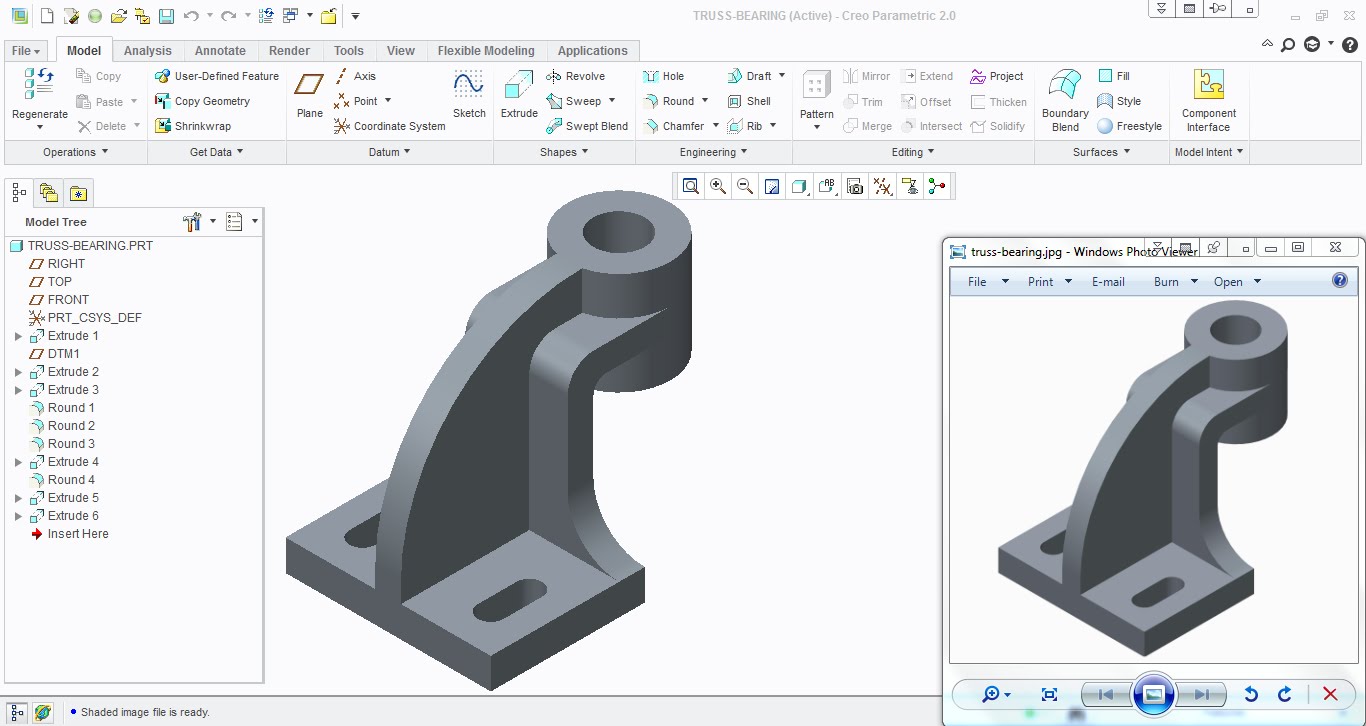1366x726 pixels.
Task: Start the Boundary Blend tool
Action: pos(1063,100)
